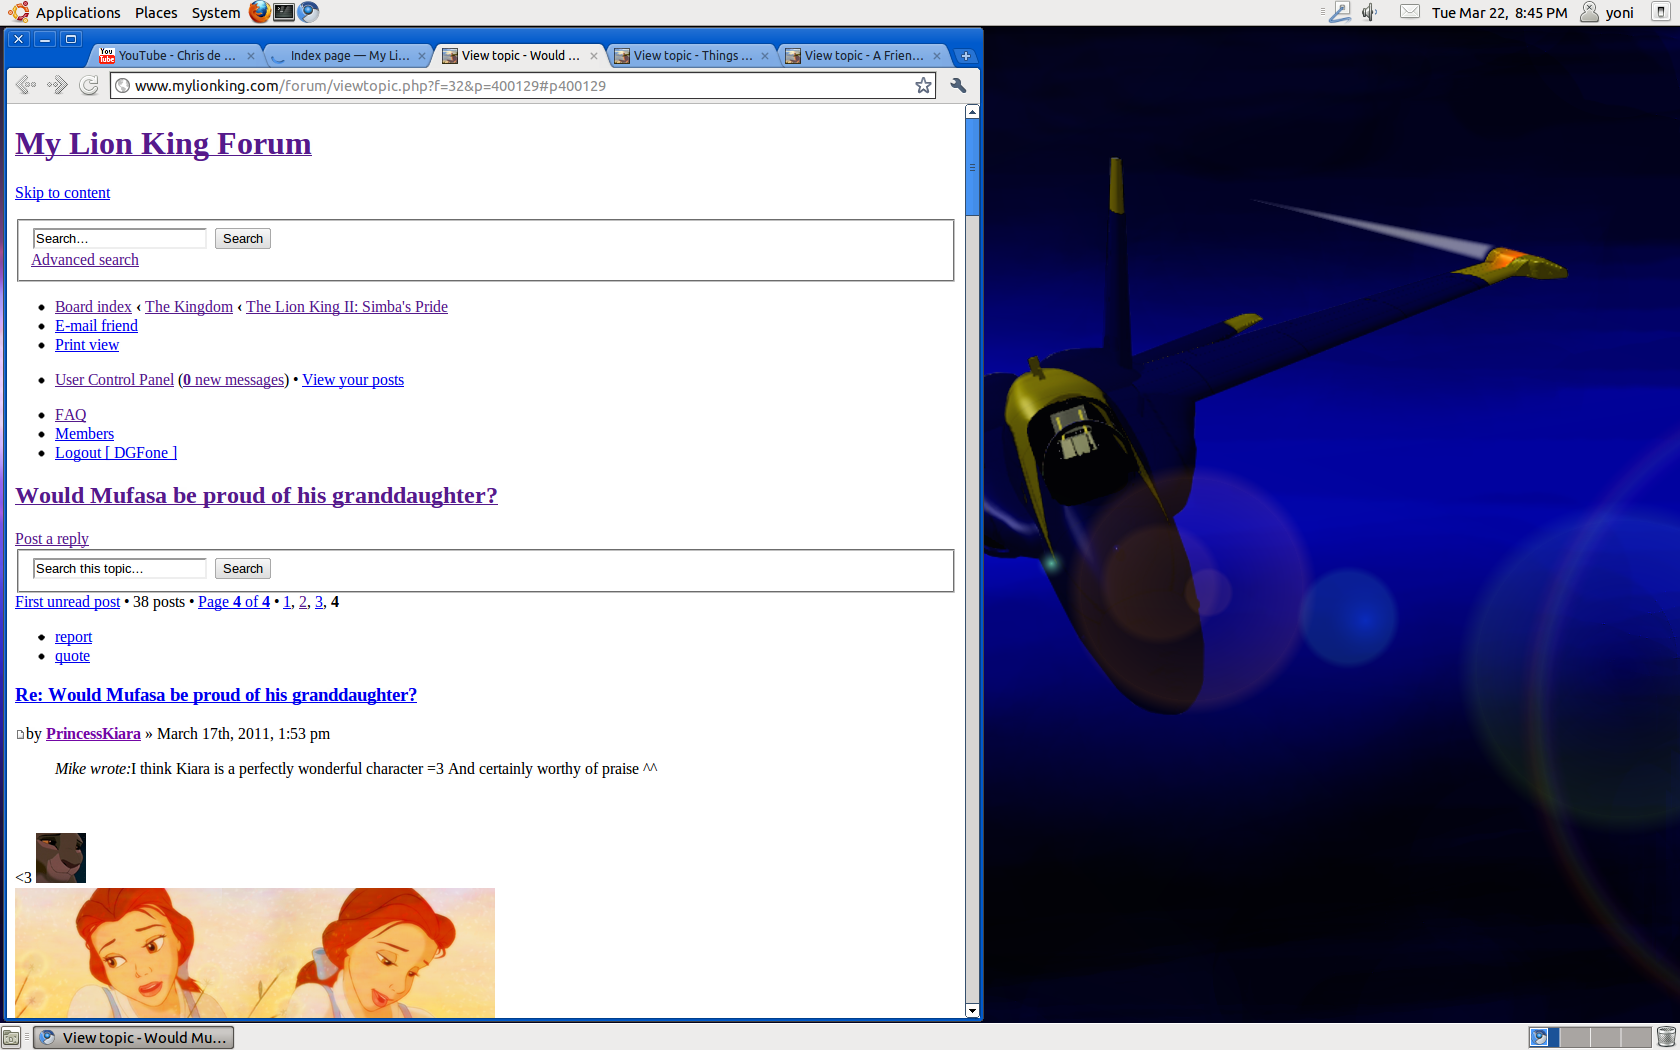This screenshot has width=1680, height=1050.
Task: Open the Applications menu
Action: coord(66,12)
